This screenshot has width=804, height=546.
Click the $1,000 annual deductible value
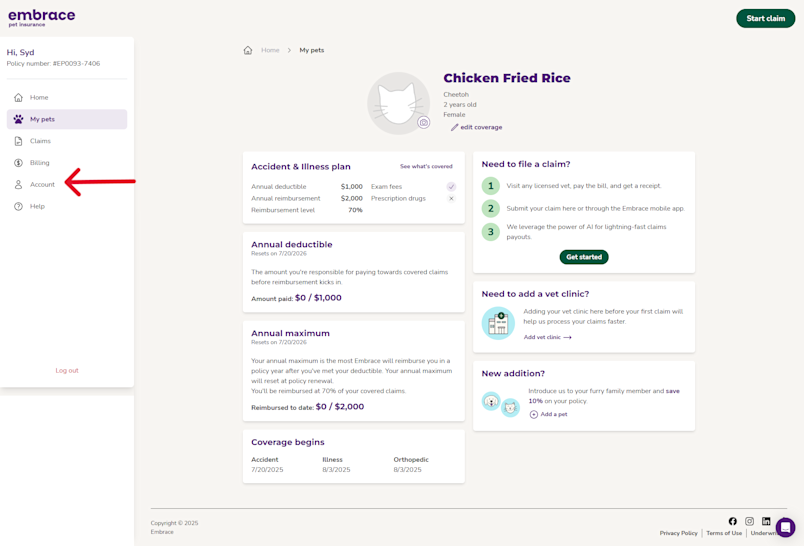coord(352,187)
